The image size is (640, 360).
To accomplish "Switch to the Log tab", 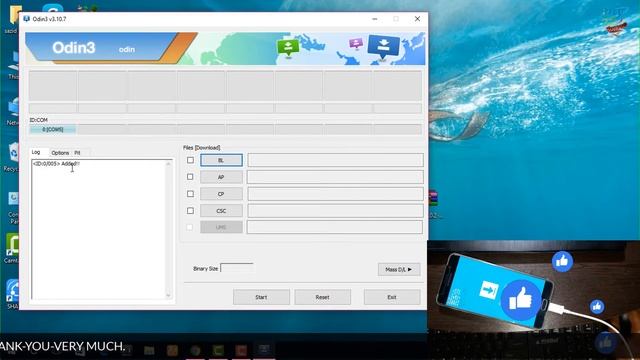I will [x=36, y=152].
